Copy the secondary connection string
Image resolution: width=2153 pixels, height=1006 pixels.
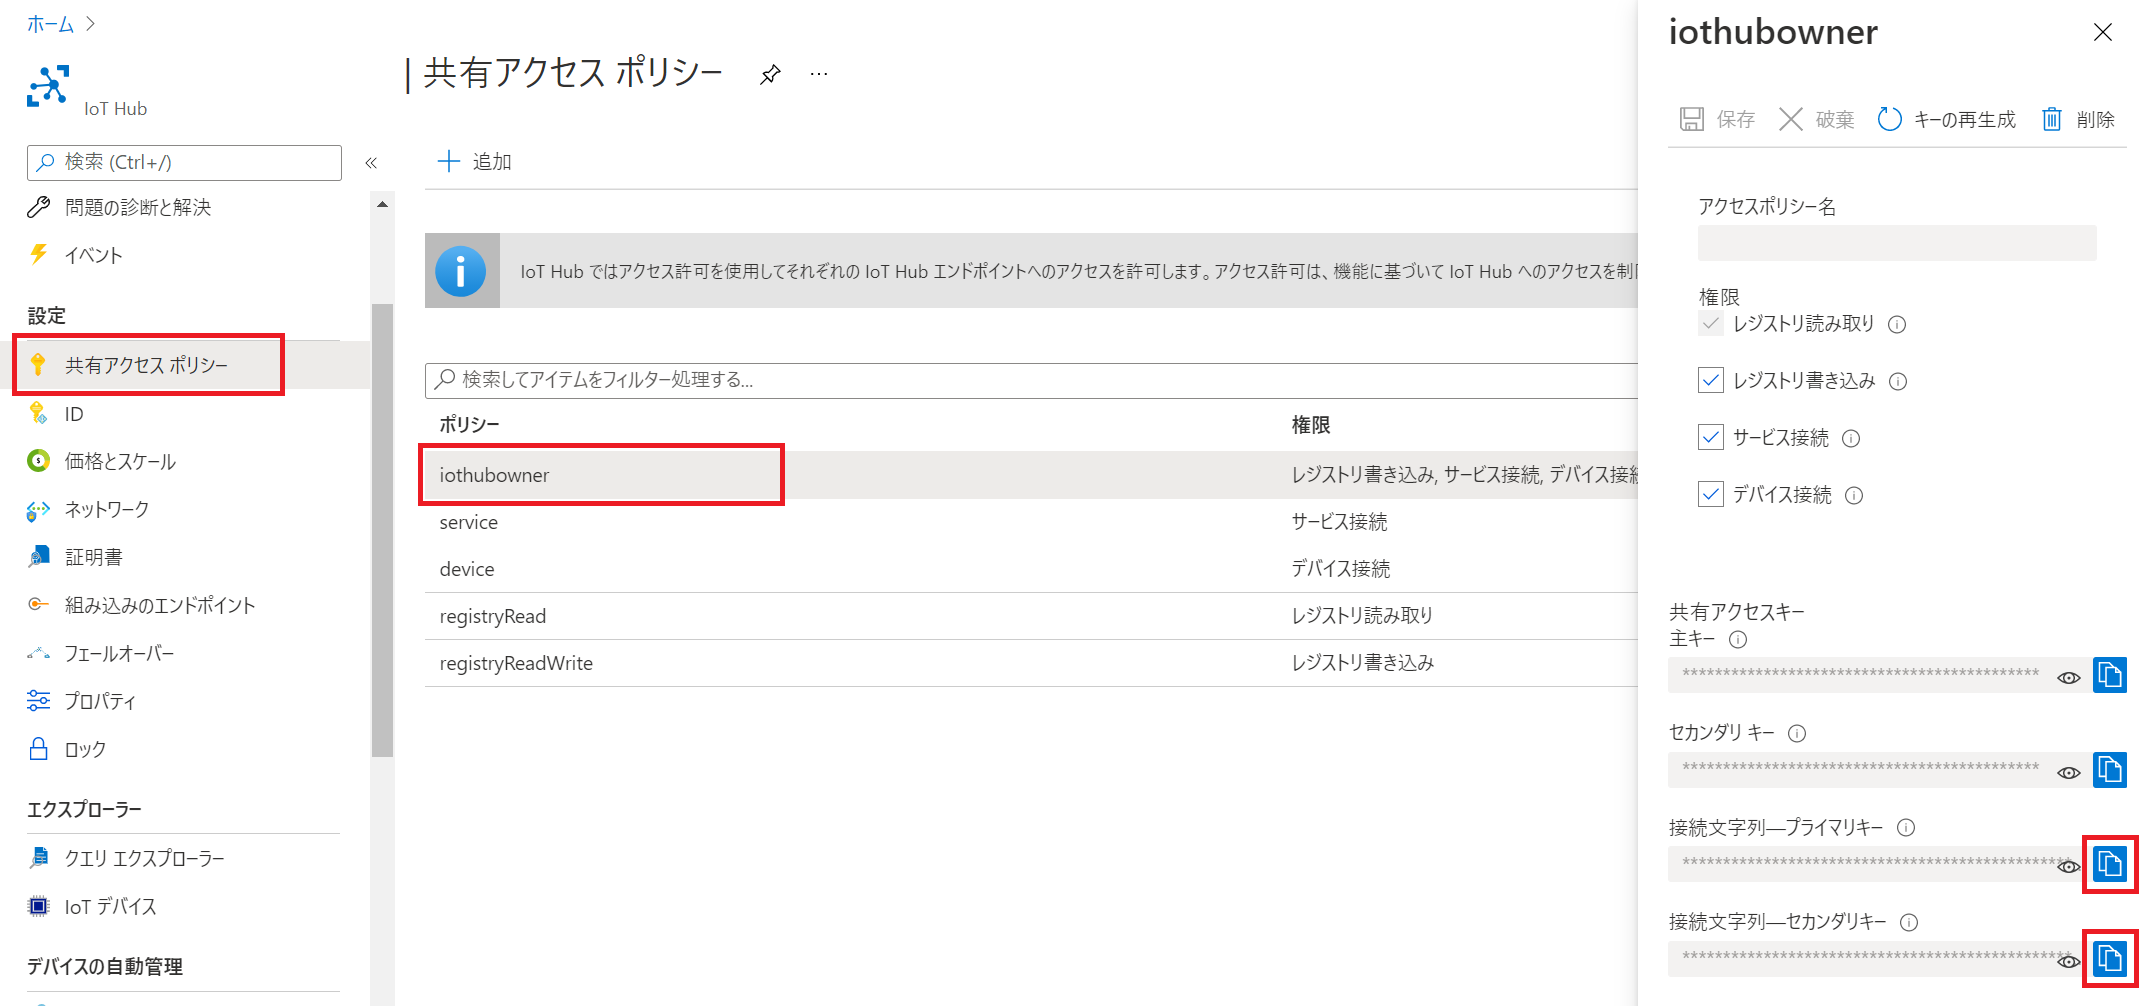(x=2110, y=958)
